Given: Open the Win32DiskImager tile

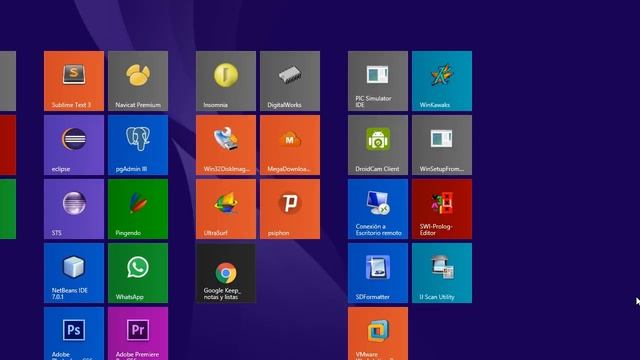Looking at the screenshot, I should pos(226,145).
